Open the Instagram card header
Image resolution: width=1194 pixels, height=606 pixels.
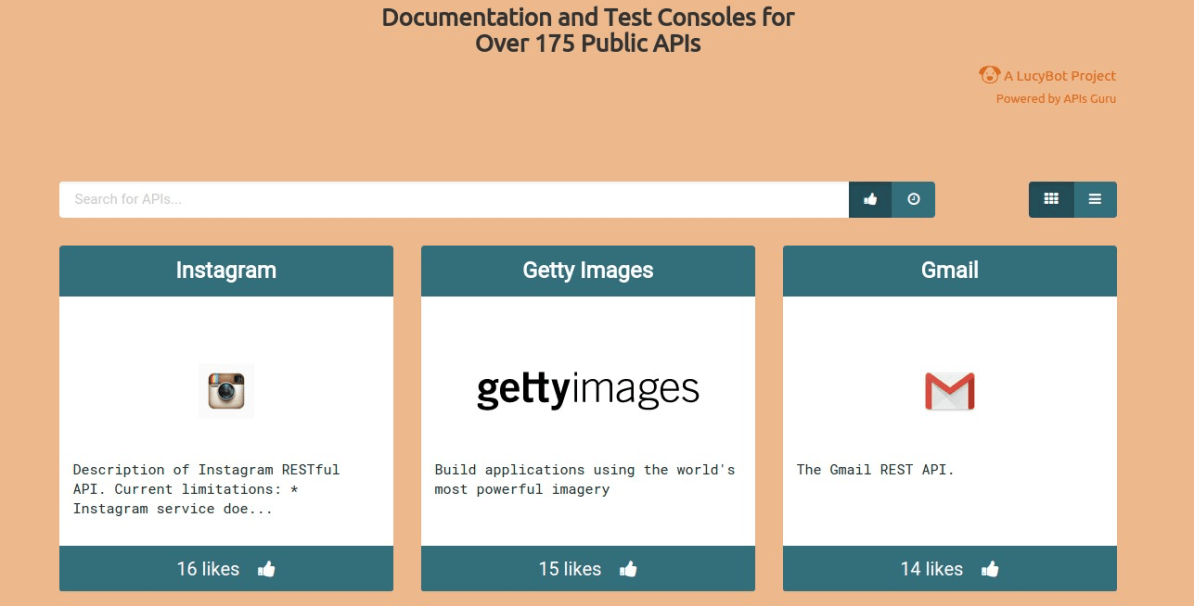click(x=226, y=270)
